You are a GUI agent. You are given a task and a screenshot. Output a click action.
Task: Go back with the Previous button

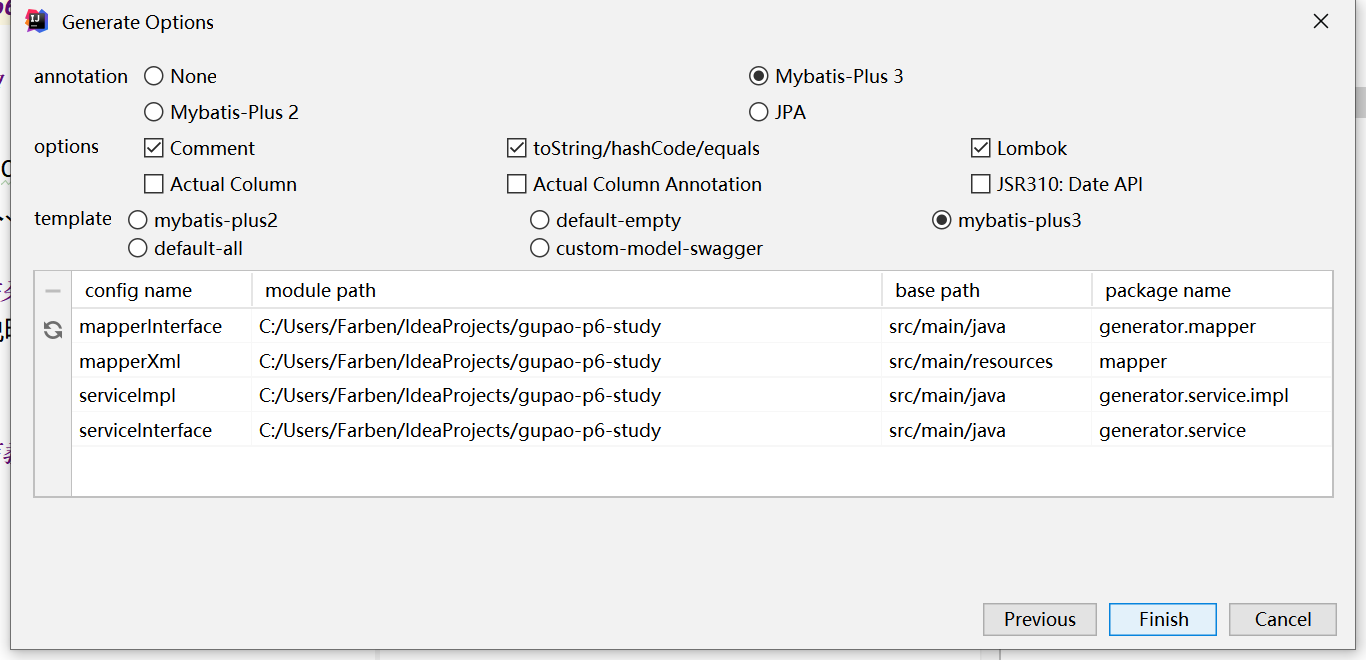pos(1040,620)
